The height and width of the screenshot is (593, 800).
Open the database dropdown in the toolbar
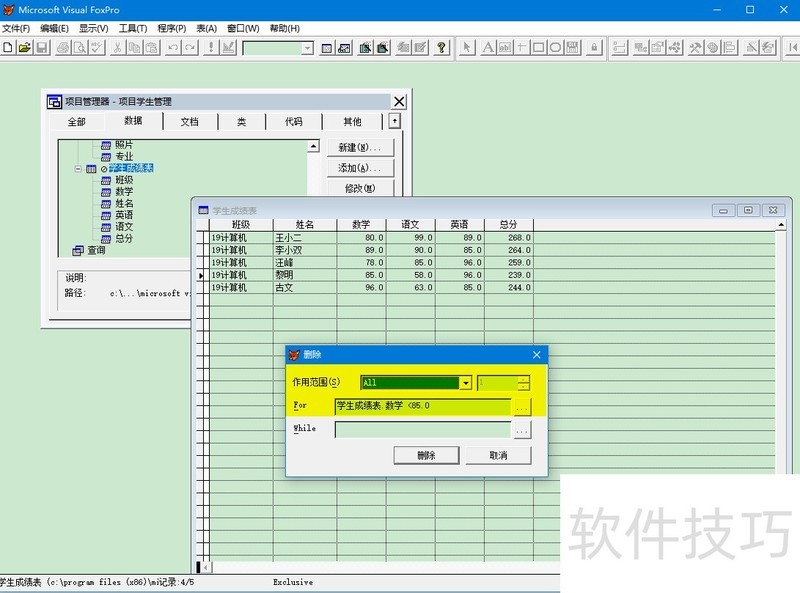[307, 48]
